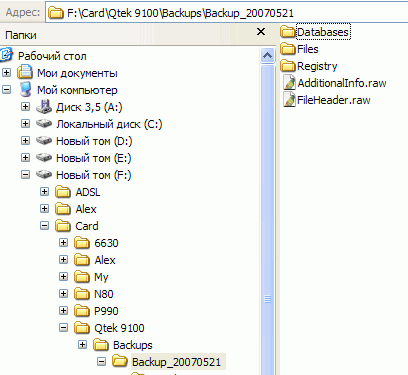The height and width of the screenshot is (375, 408).
Task: Expand Мои документы tree node
Action: 7,73
